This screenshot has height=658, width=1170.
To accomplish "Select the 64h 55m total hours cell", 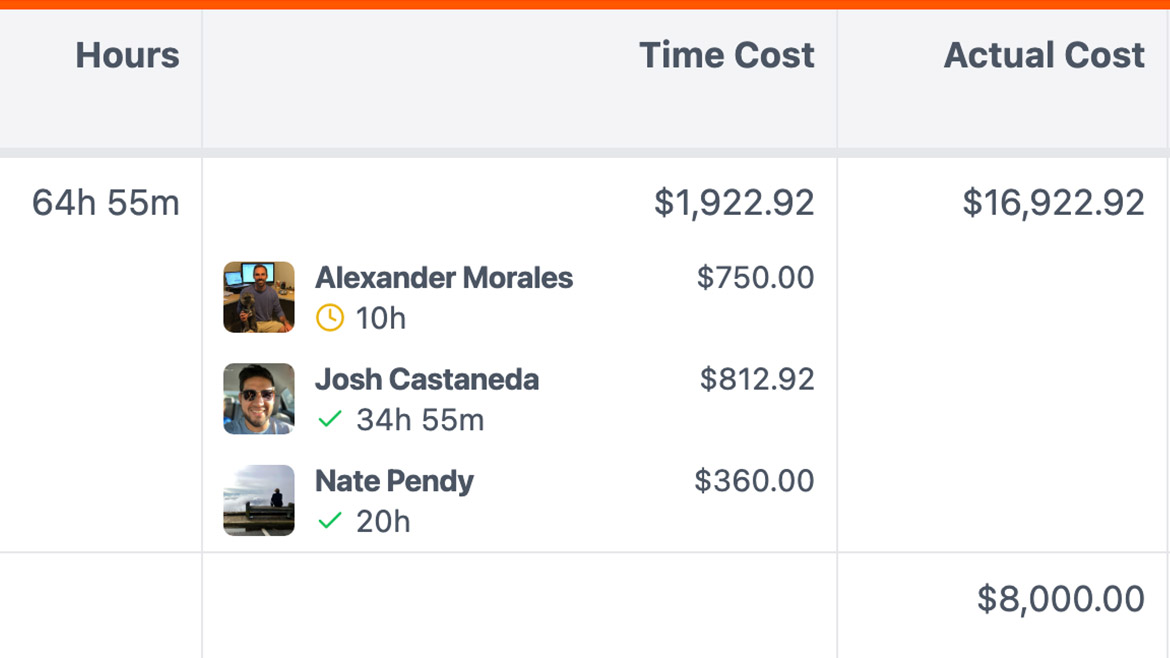I will (106, 203).
